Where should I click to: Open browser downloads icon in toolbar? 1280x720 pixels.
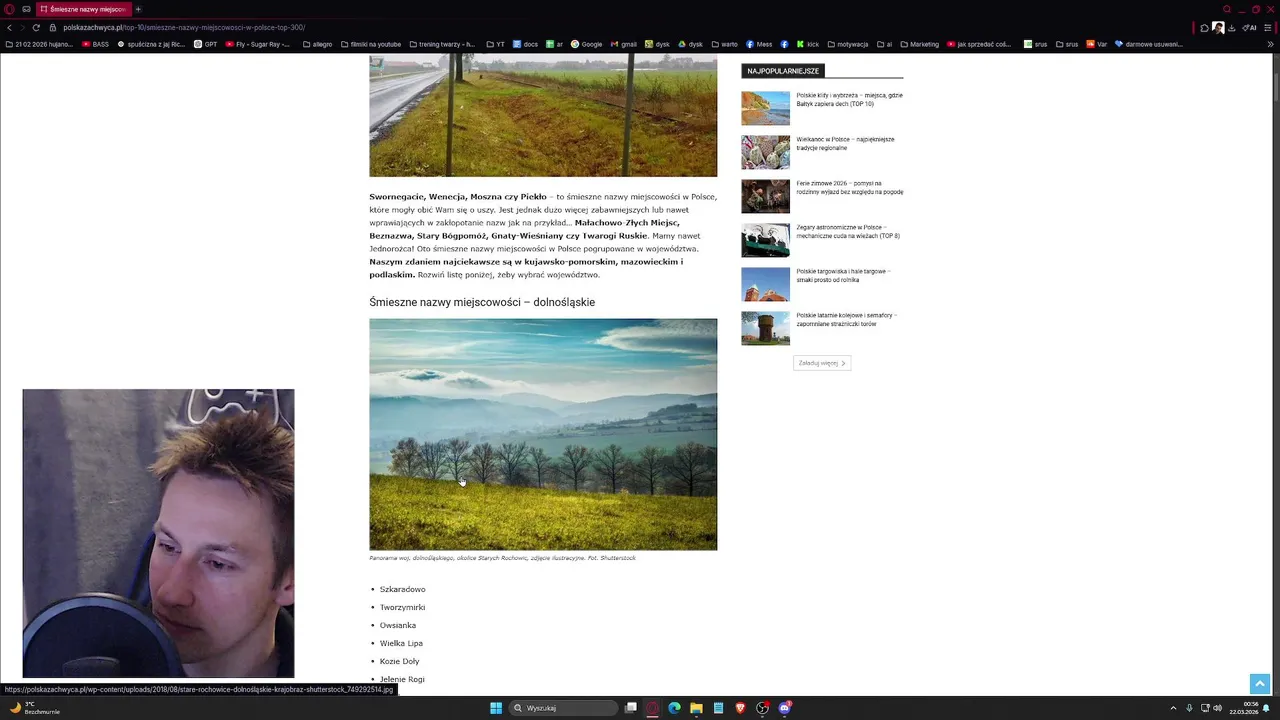pos(1232,28)
